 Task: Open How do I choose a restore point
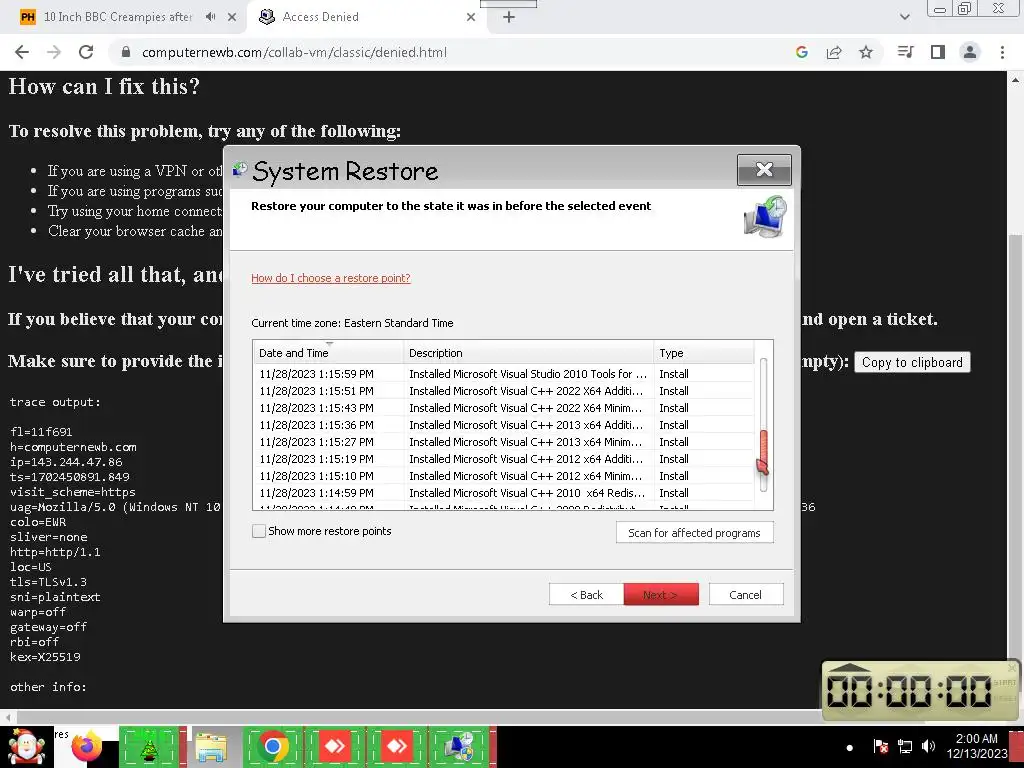pyautogui.click(x=330, y=278)
